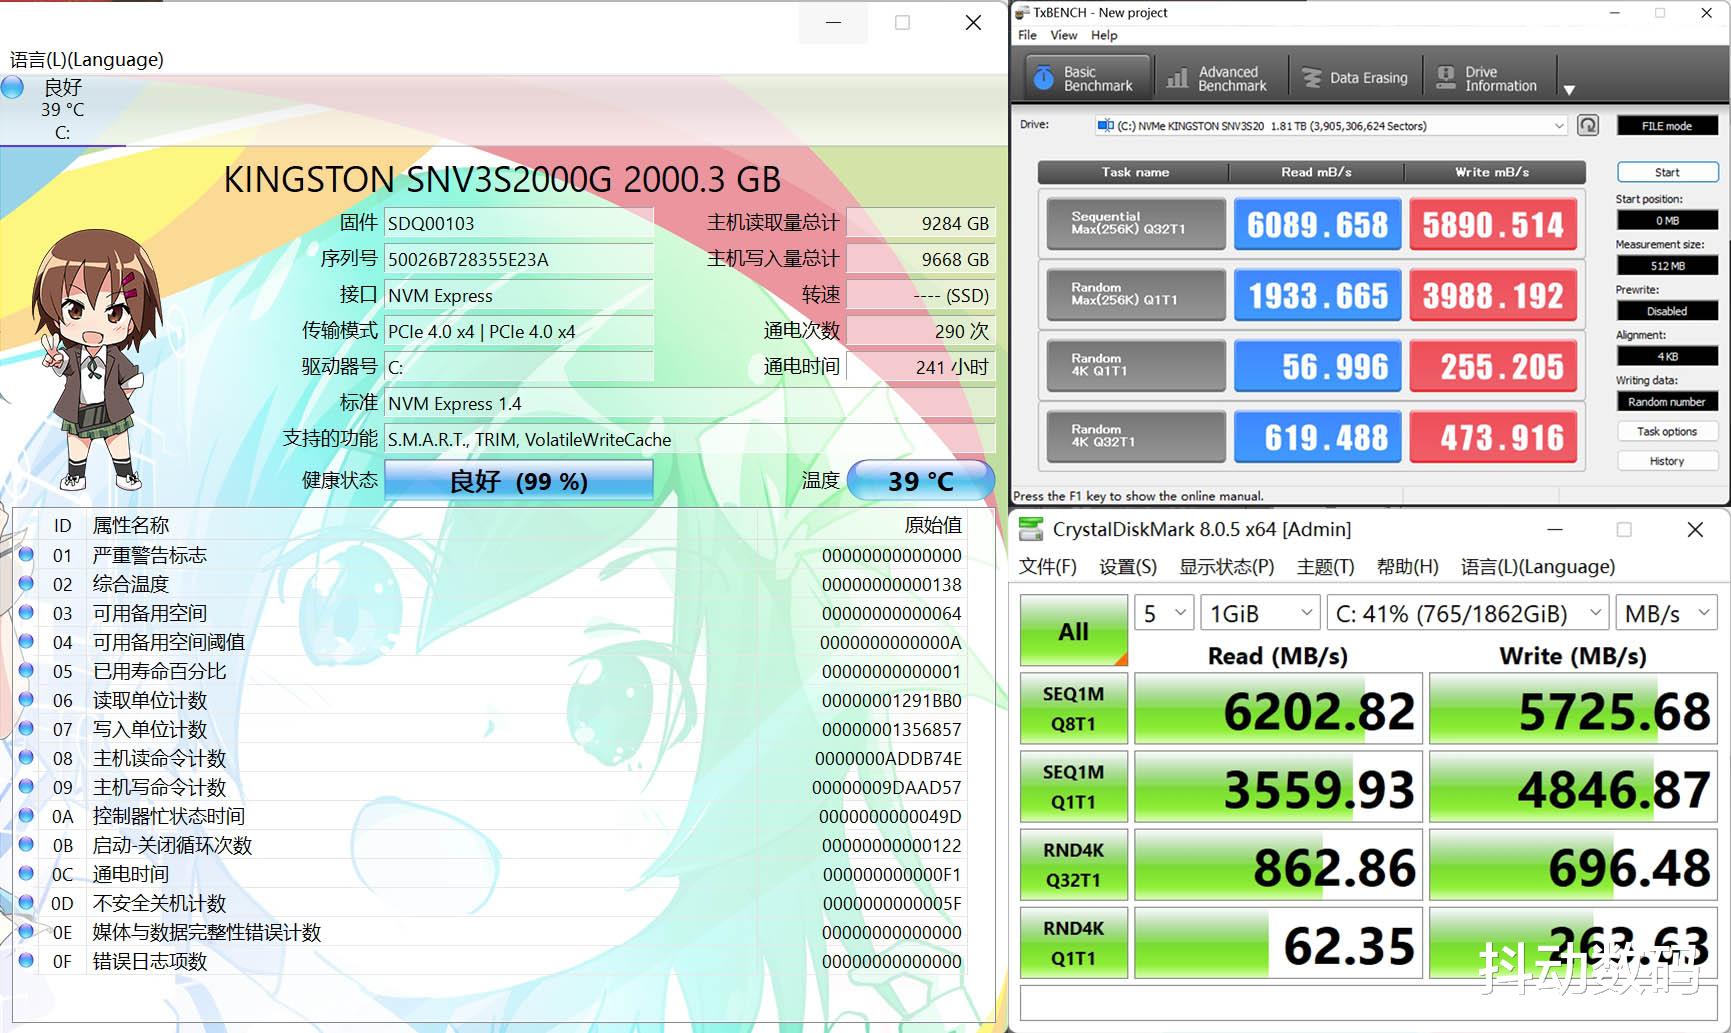Click the CrystalDiskMark app icon in title bar

(1031, 529)
